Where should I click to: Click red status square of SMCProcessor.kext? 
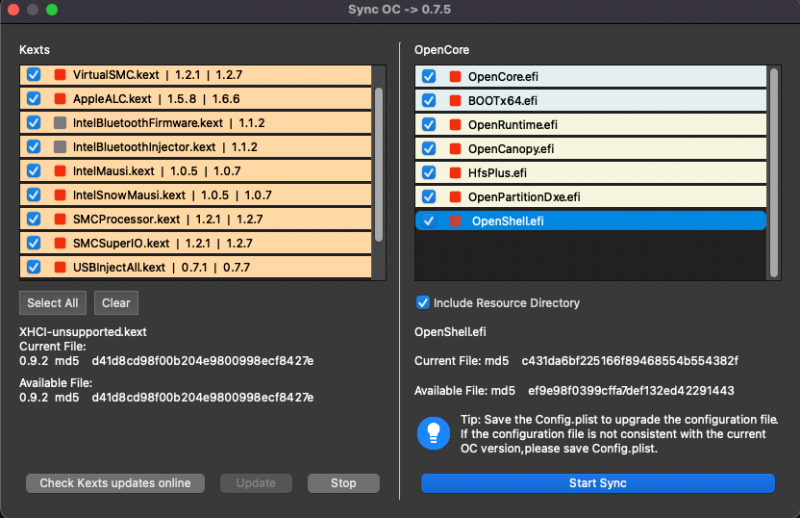coord(60,219)
